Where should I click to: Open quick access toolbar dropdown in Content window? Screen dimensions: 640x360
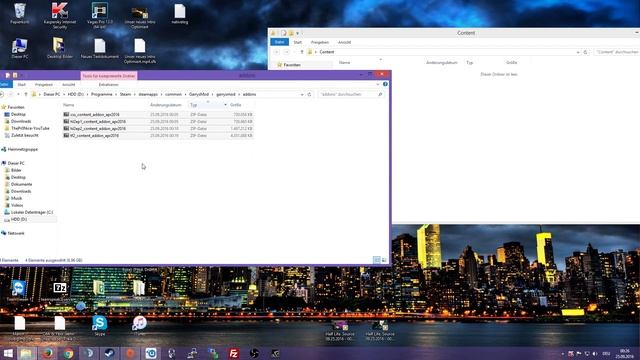[298, 33]
